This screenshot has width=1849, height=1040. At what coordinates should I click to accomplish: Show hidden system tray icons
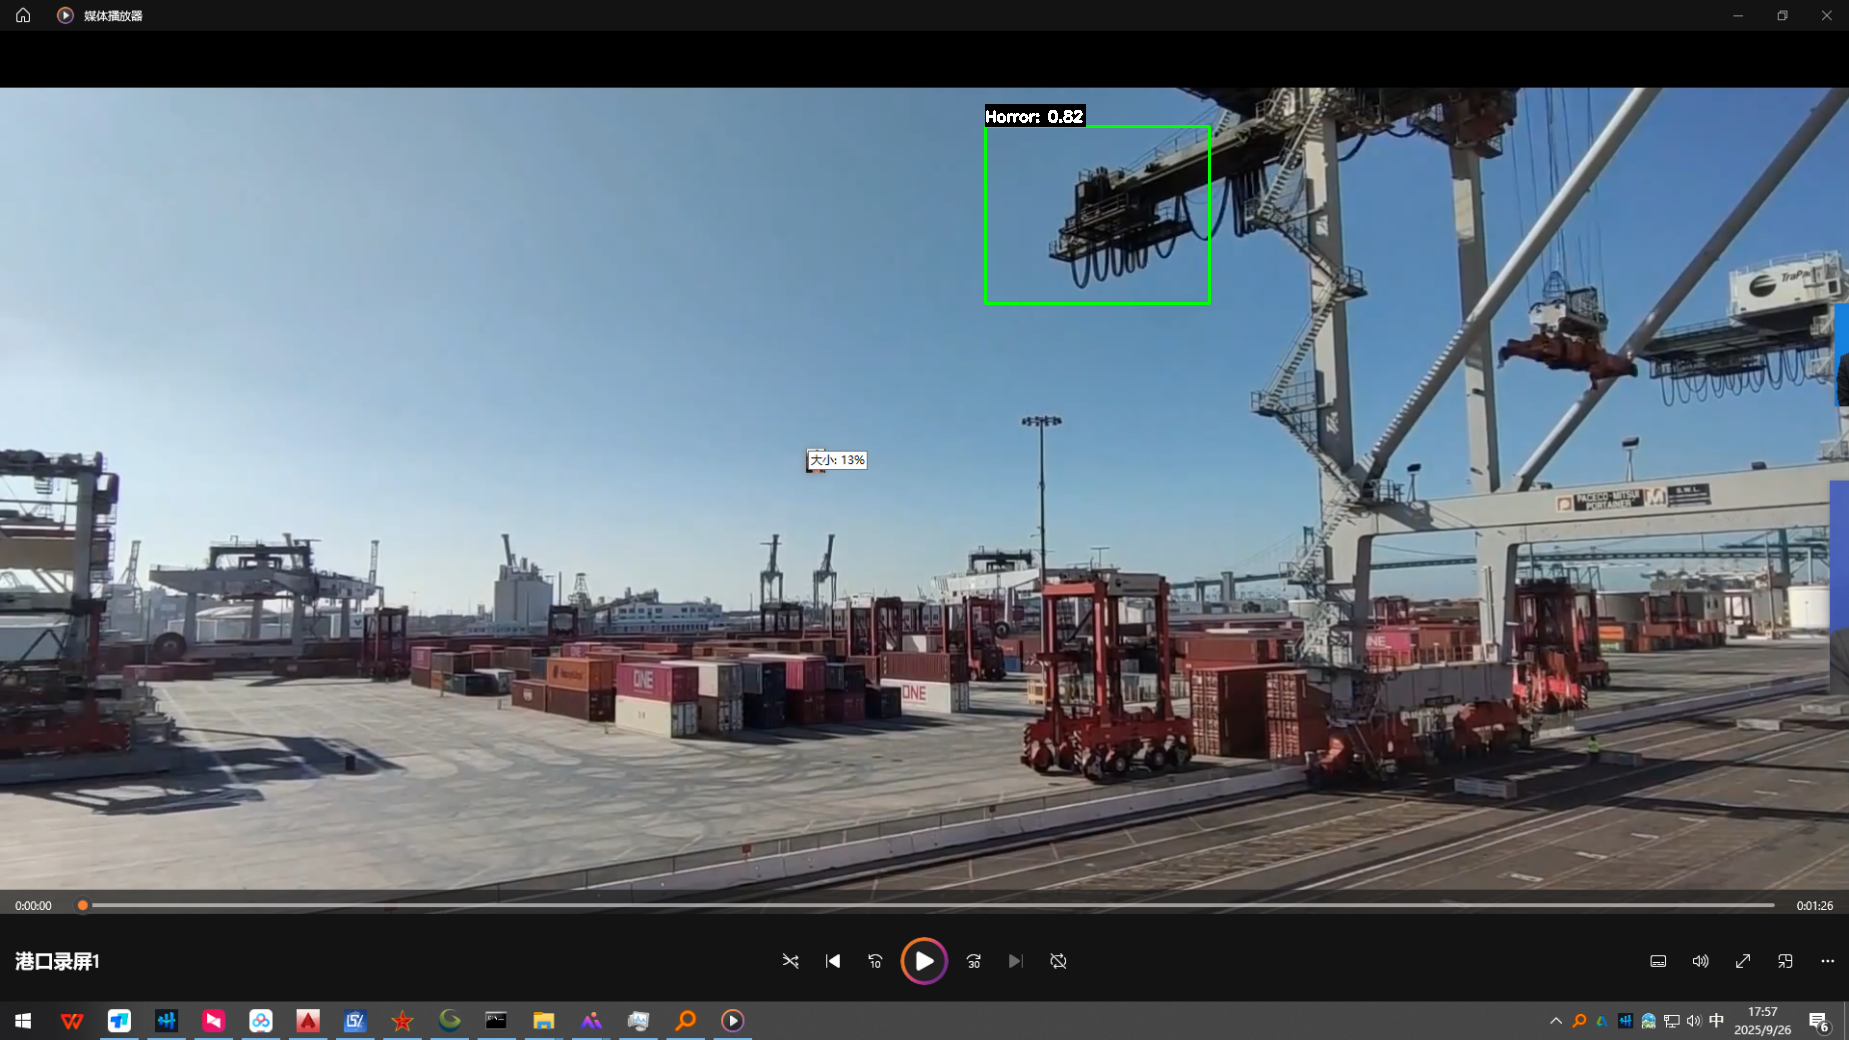click(1555, 1021)
